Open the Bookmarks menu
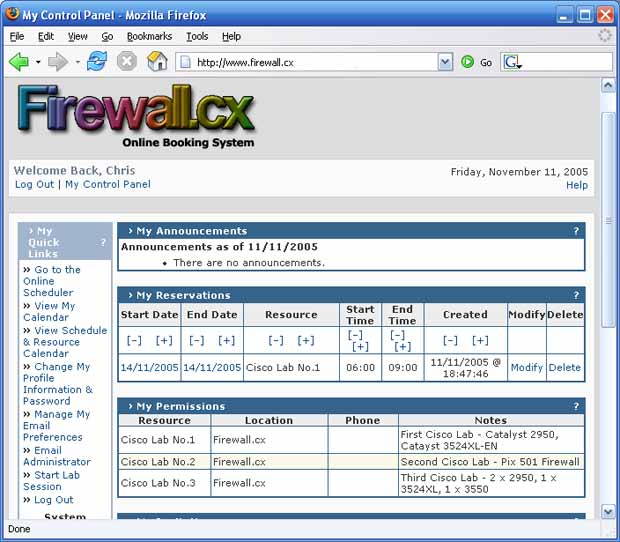This screenshot has width=620, height=542. 149,36
